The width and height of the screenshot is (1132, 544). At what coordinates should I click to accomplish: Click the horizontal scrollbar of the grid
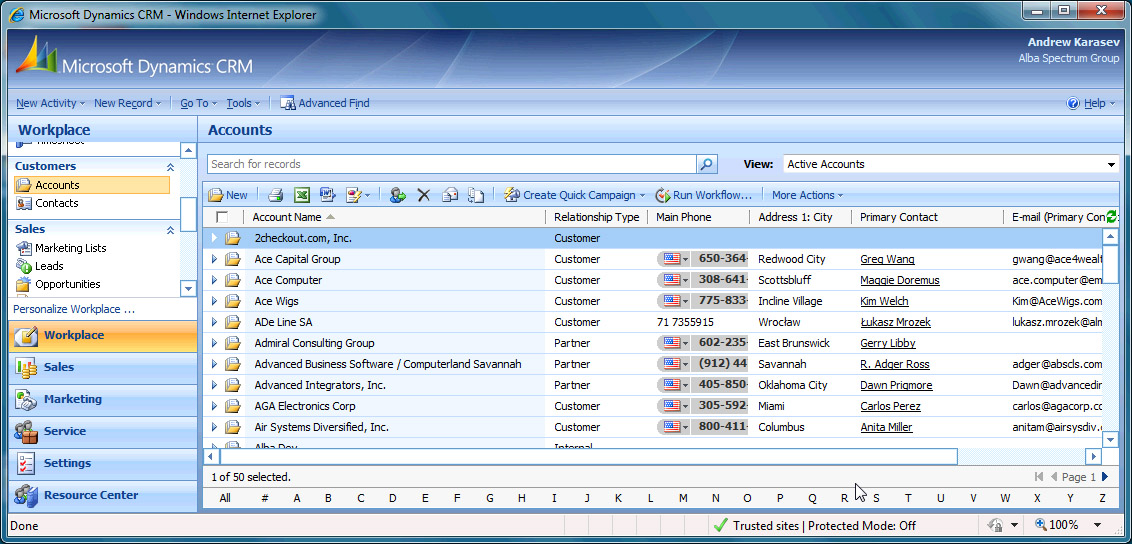pos(588,457)
